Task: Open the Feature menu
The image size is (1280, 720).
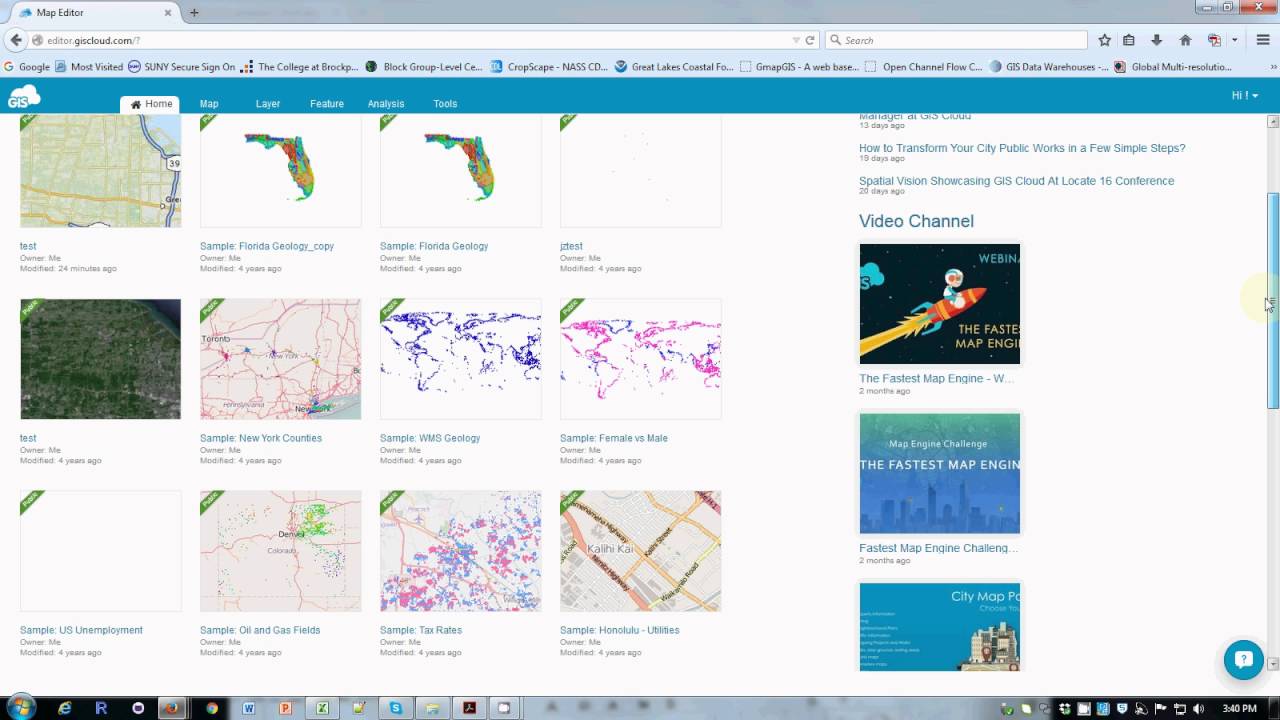Action: 326,104
